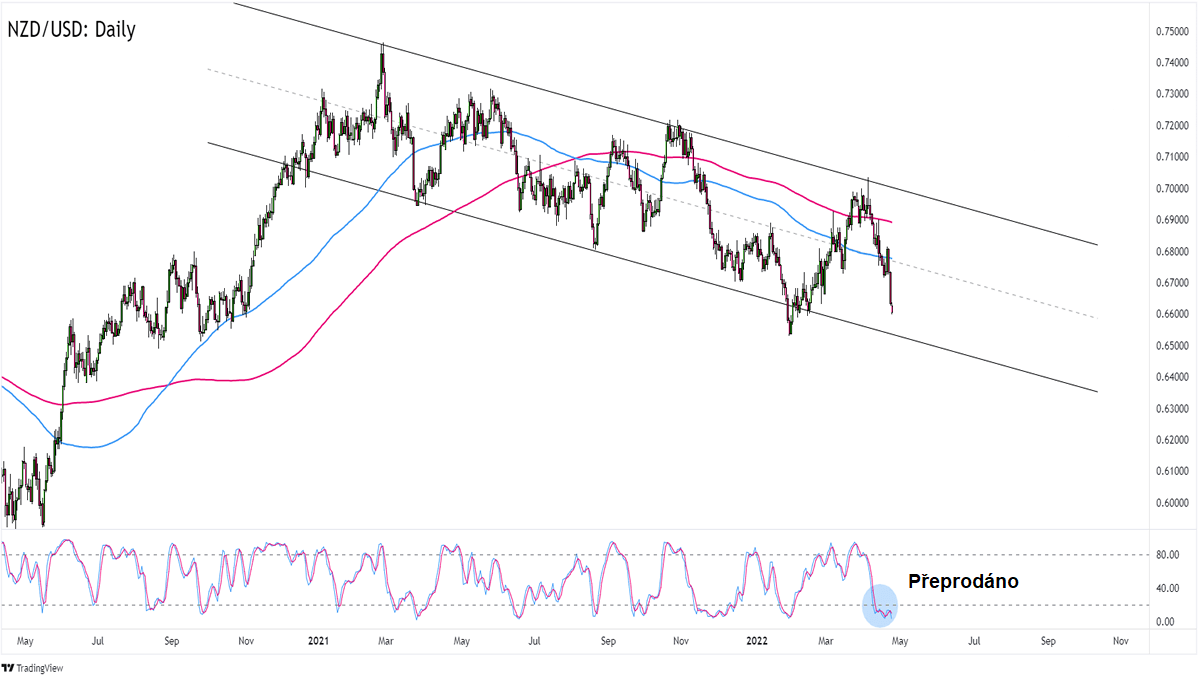Click the 0.63000 price axis label

(x=1172, y=409)
